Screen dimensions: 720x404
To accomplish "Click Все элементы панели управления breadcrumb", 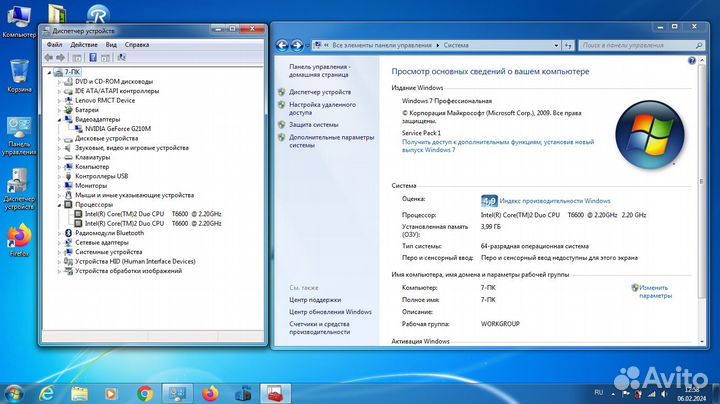I will click(382, 45).
